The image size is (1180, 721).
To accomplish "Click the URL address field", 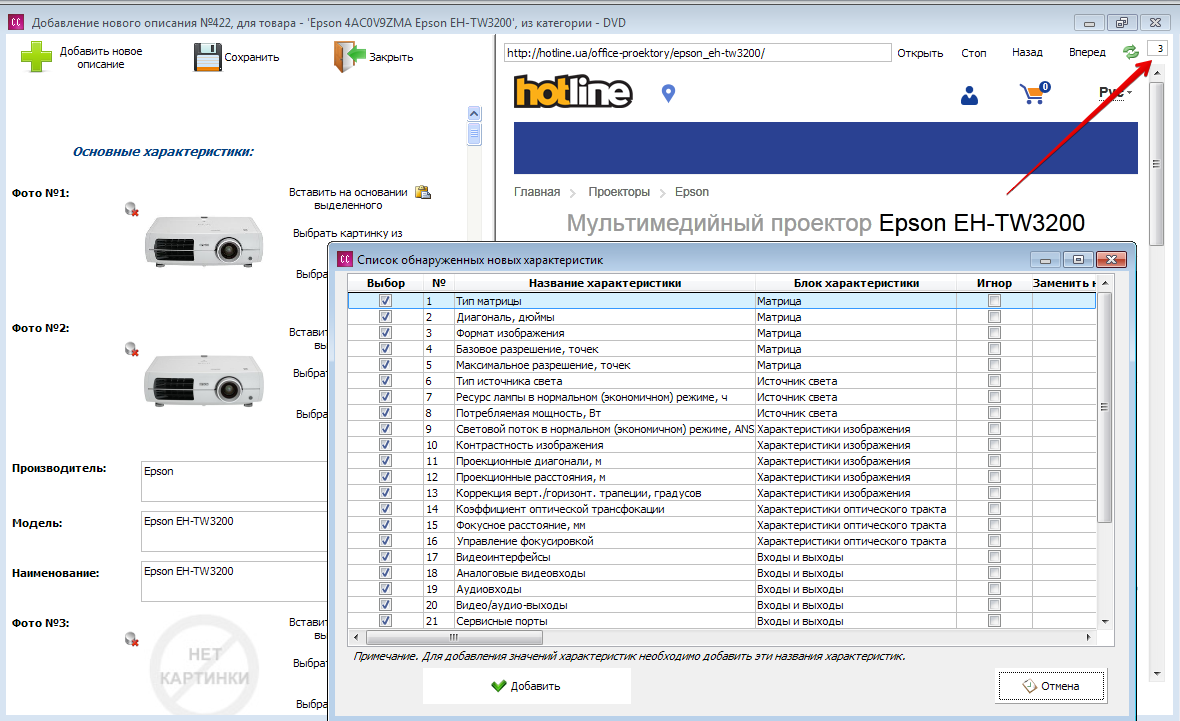I will coord(697,53).
